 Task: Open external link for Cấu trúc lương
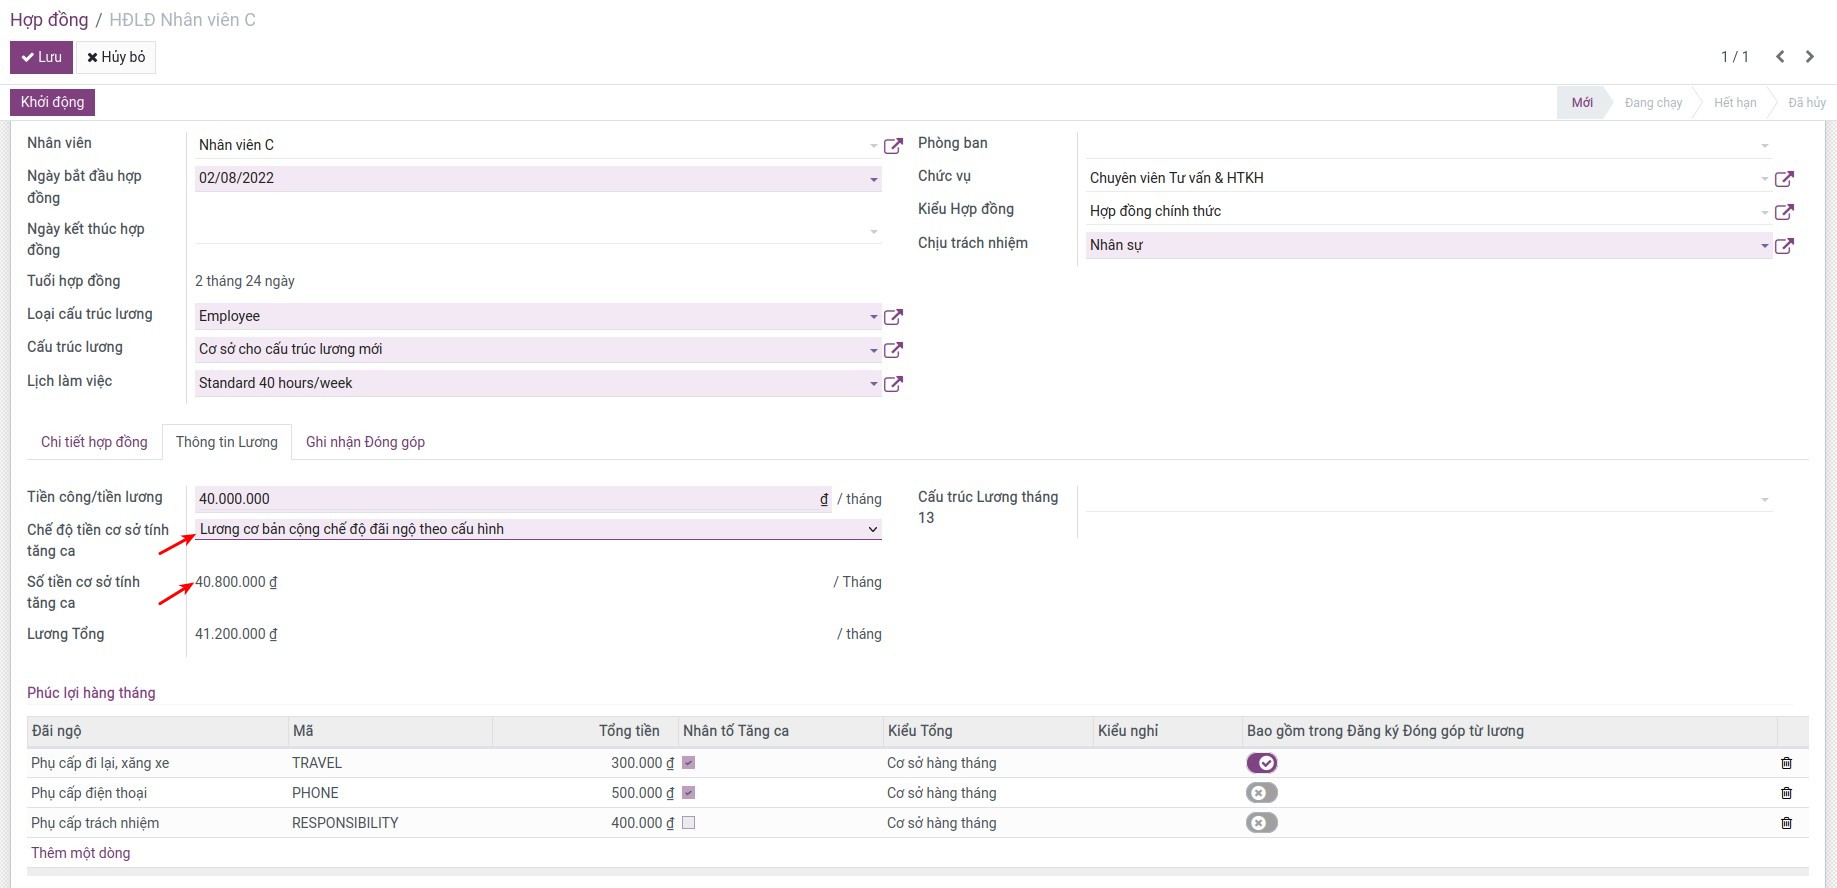[893, 350]
